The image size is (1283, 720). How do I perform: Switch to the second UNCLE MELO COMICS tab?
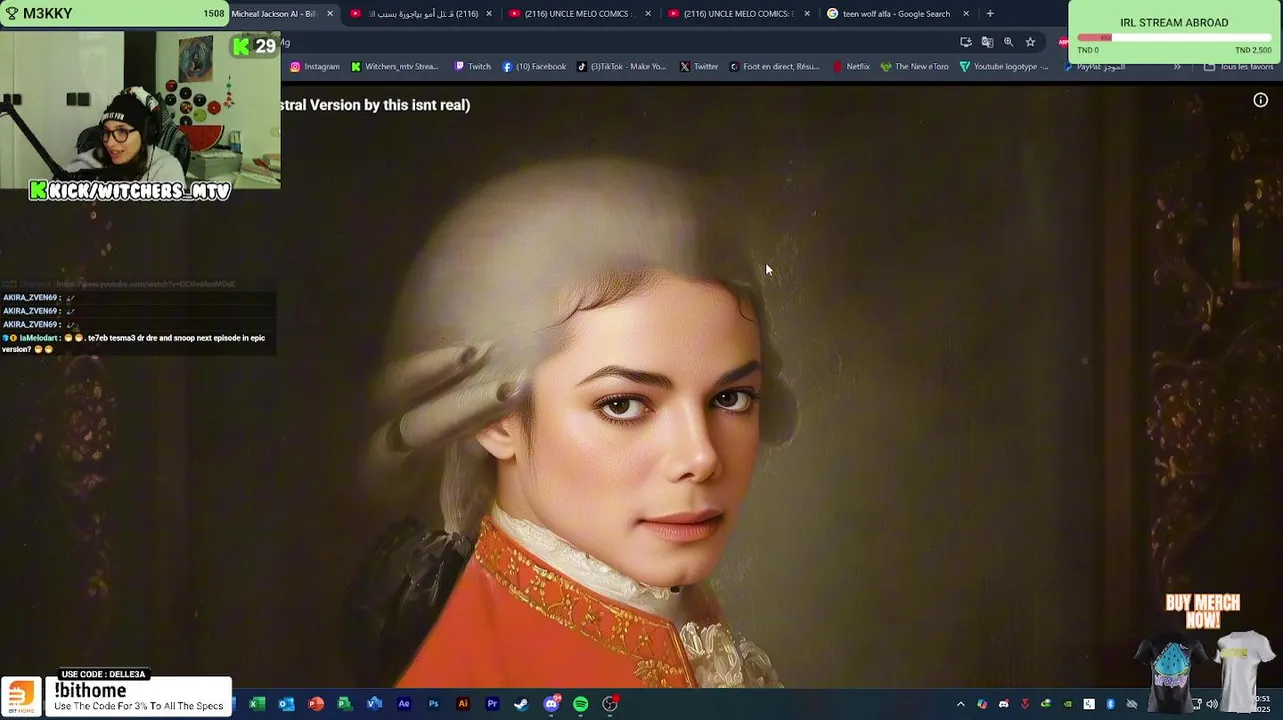pyautogui.click(x=739, y=14)
